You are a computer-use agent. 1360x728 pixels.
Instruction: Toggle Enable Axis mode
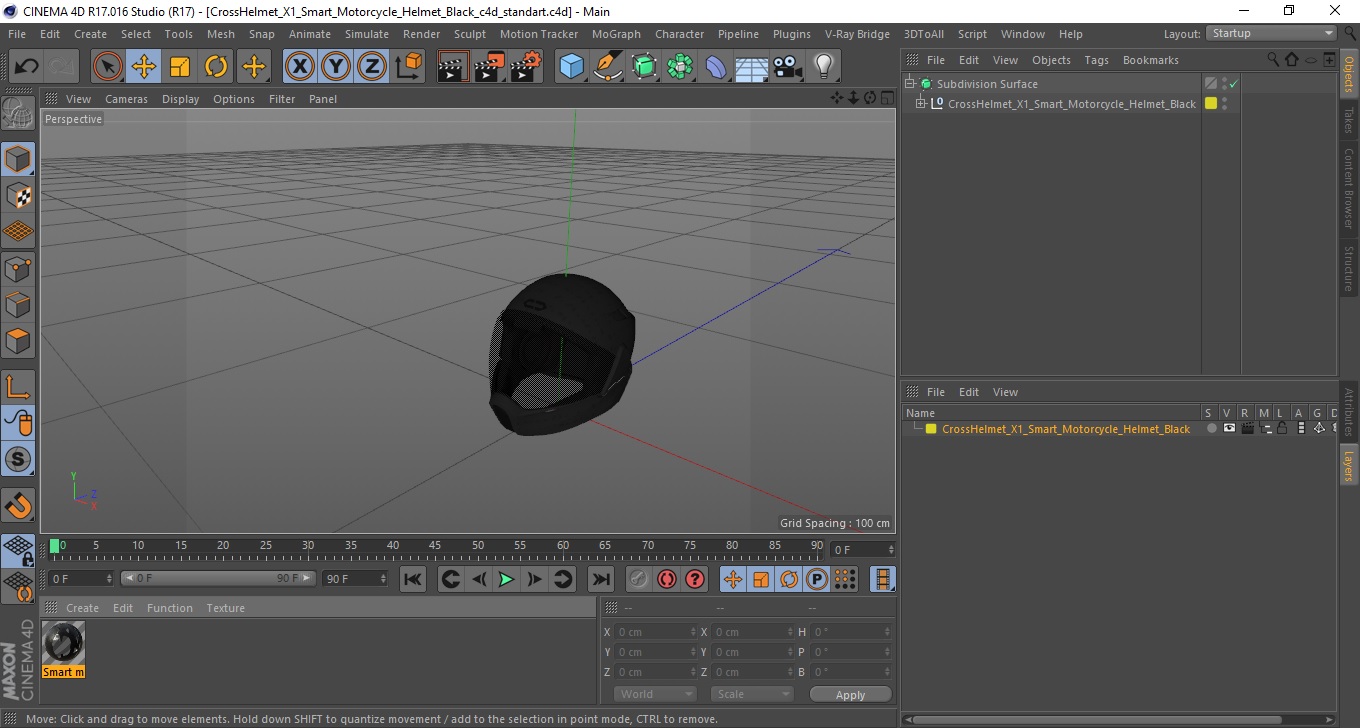[18, 386]
